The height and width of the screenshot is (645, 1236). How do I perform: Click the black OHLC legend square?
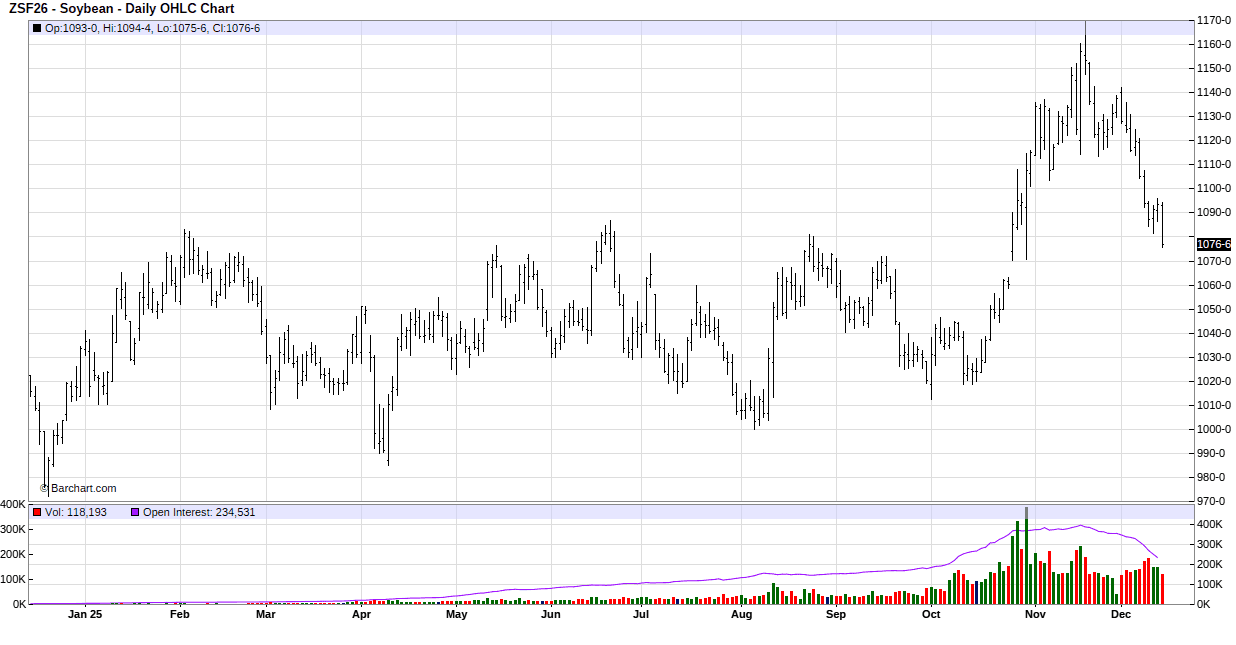coord(37,28)
